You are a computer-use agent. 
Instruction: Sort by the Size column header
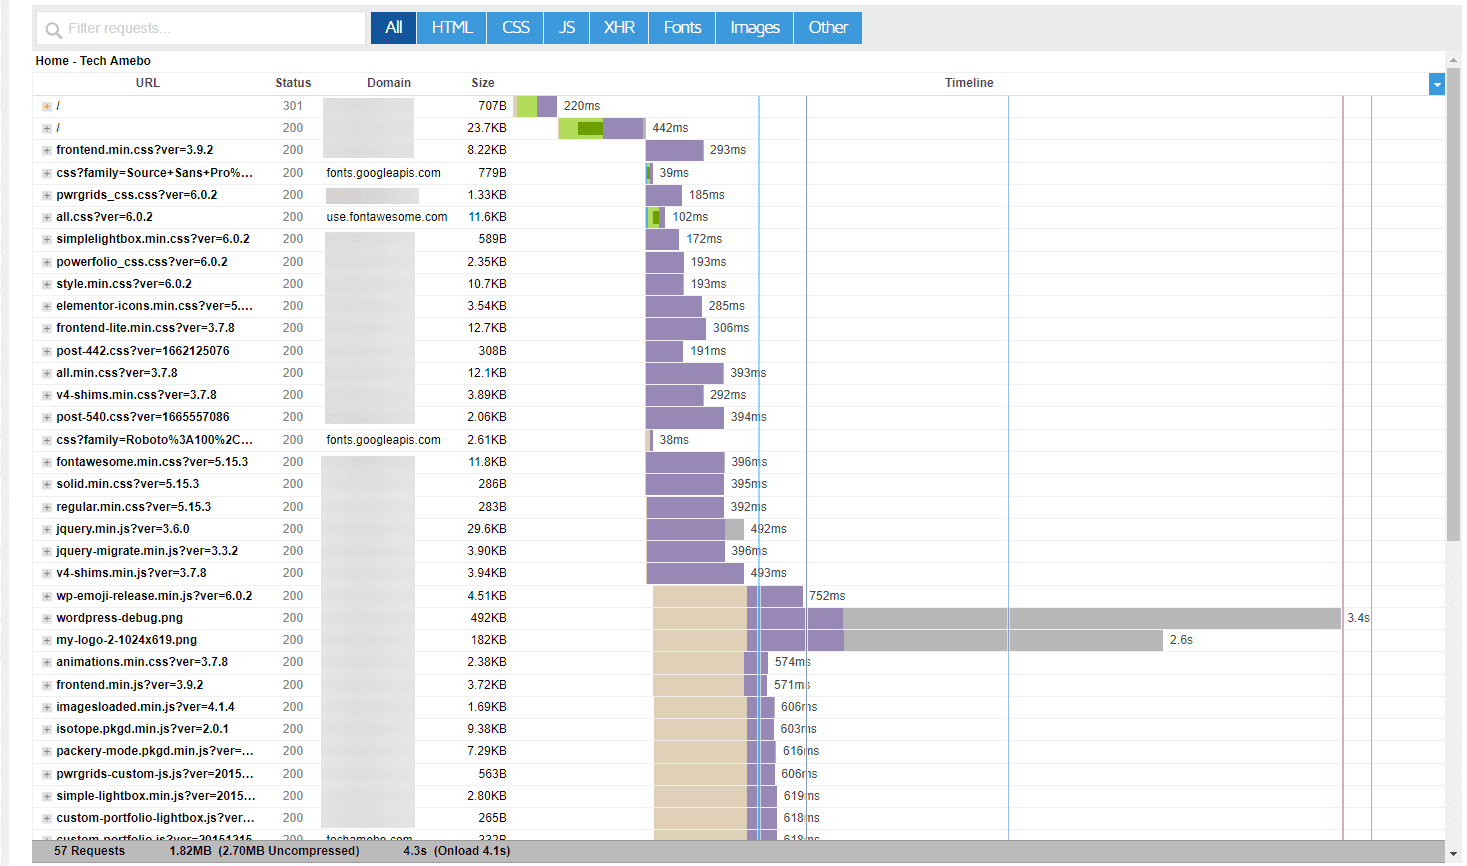tap(483, 83)
